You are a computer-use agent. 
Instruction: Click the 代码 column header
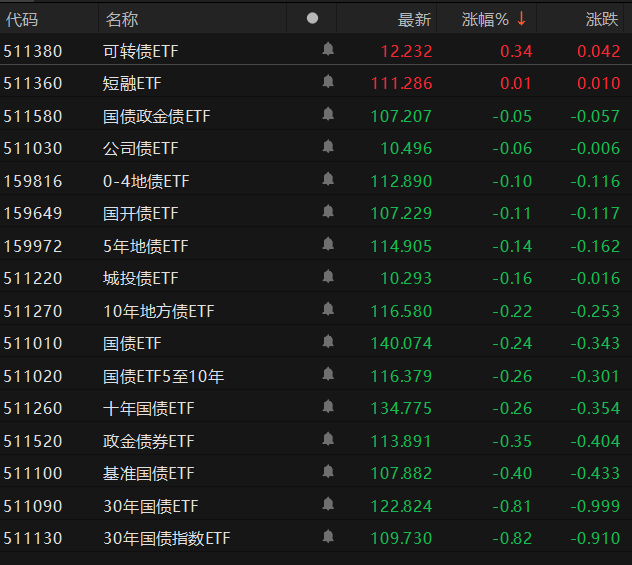(22, 19)
